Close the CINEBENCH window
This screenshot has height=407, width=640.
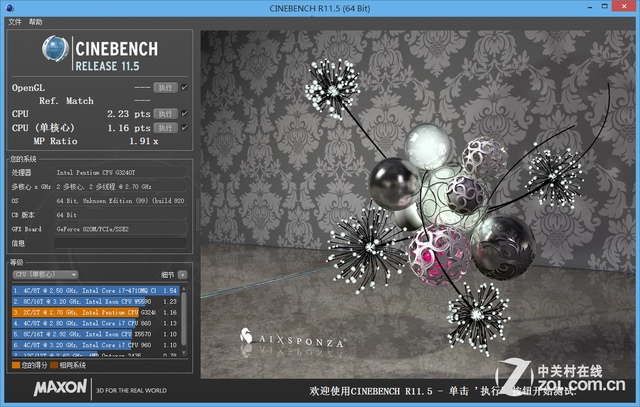coord(624,6)
